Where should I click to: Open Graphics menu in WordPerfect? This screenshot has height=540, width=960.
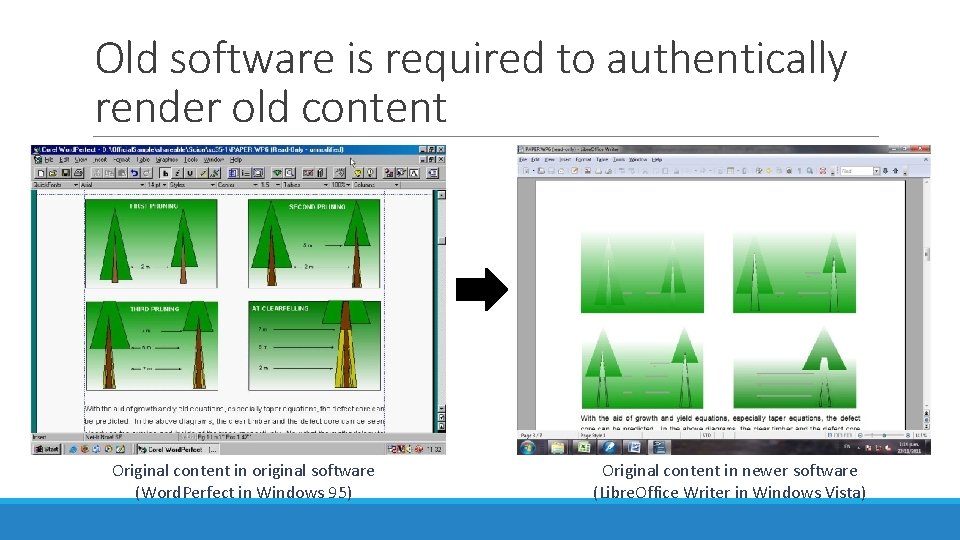point(167,160)
